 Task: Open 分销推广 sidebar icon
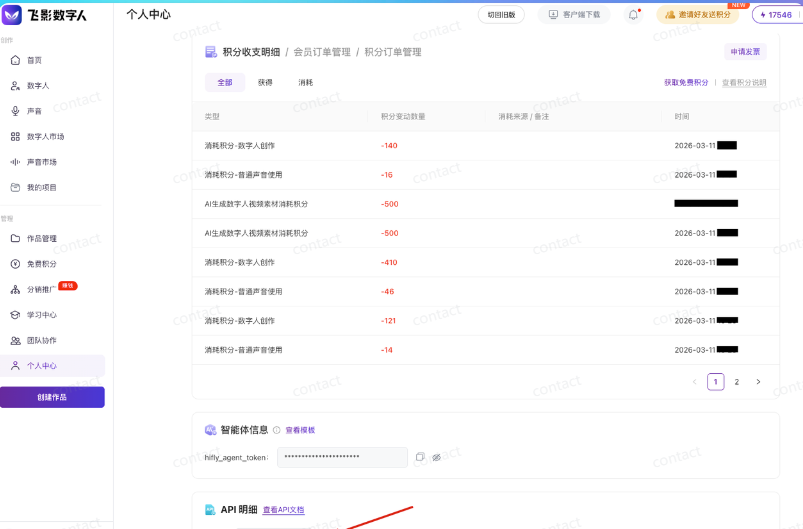[15, 289]
